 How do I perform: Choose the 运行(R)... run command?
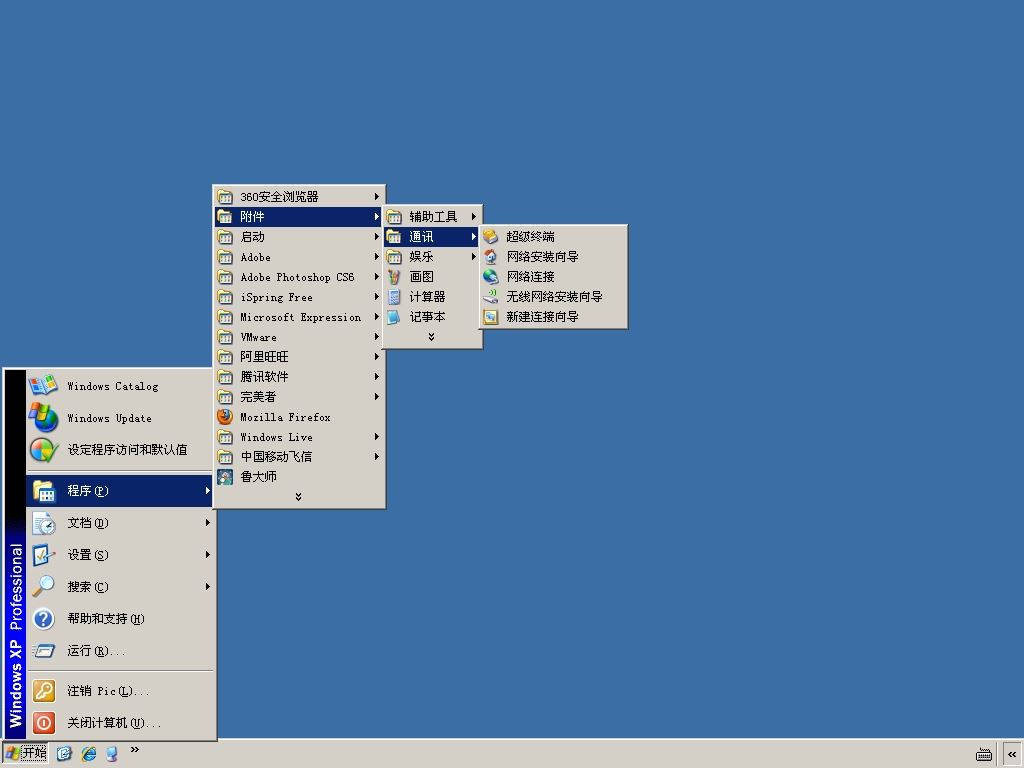[x=120, y=650]
